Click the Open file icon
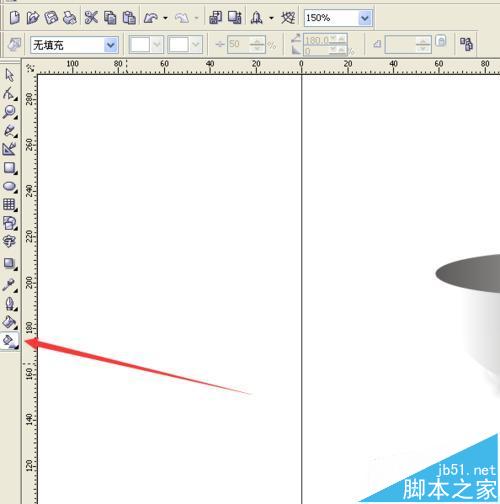Viewport: 500px width, 504px height. [33, 18]
